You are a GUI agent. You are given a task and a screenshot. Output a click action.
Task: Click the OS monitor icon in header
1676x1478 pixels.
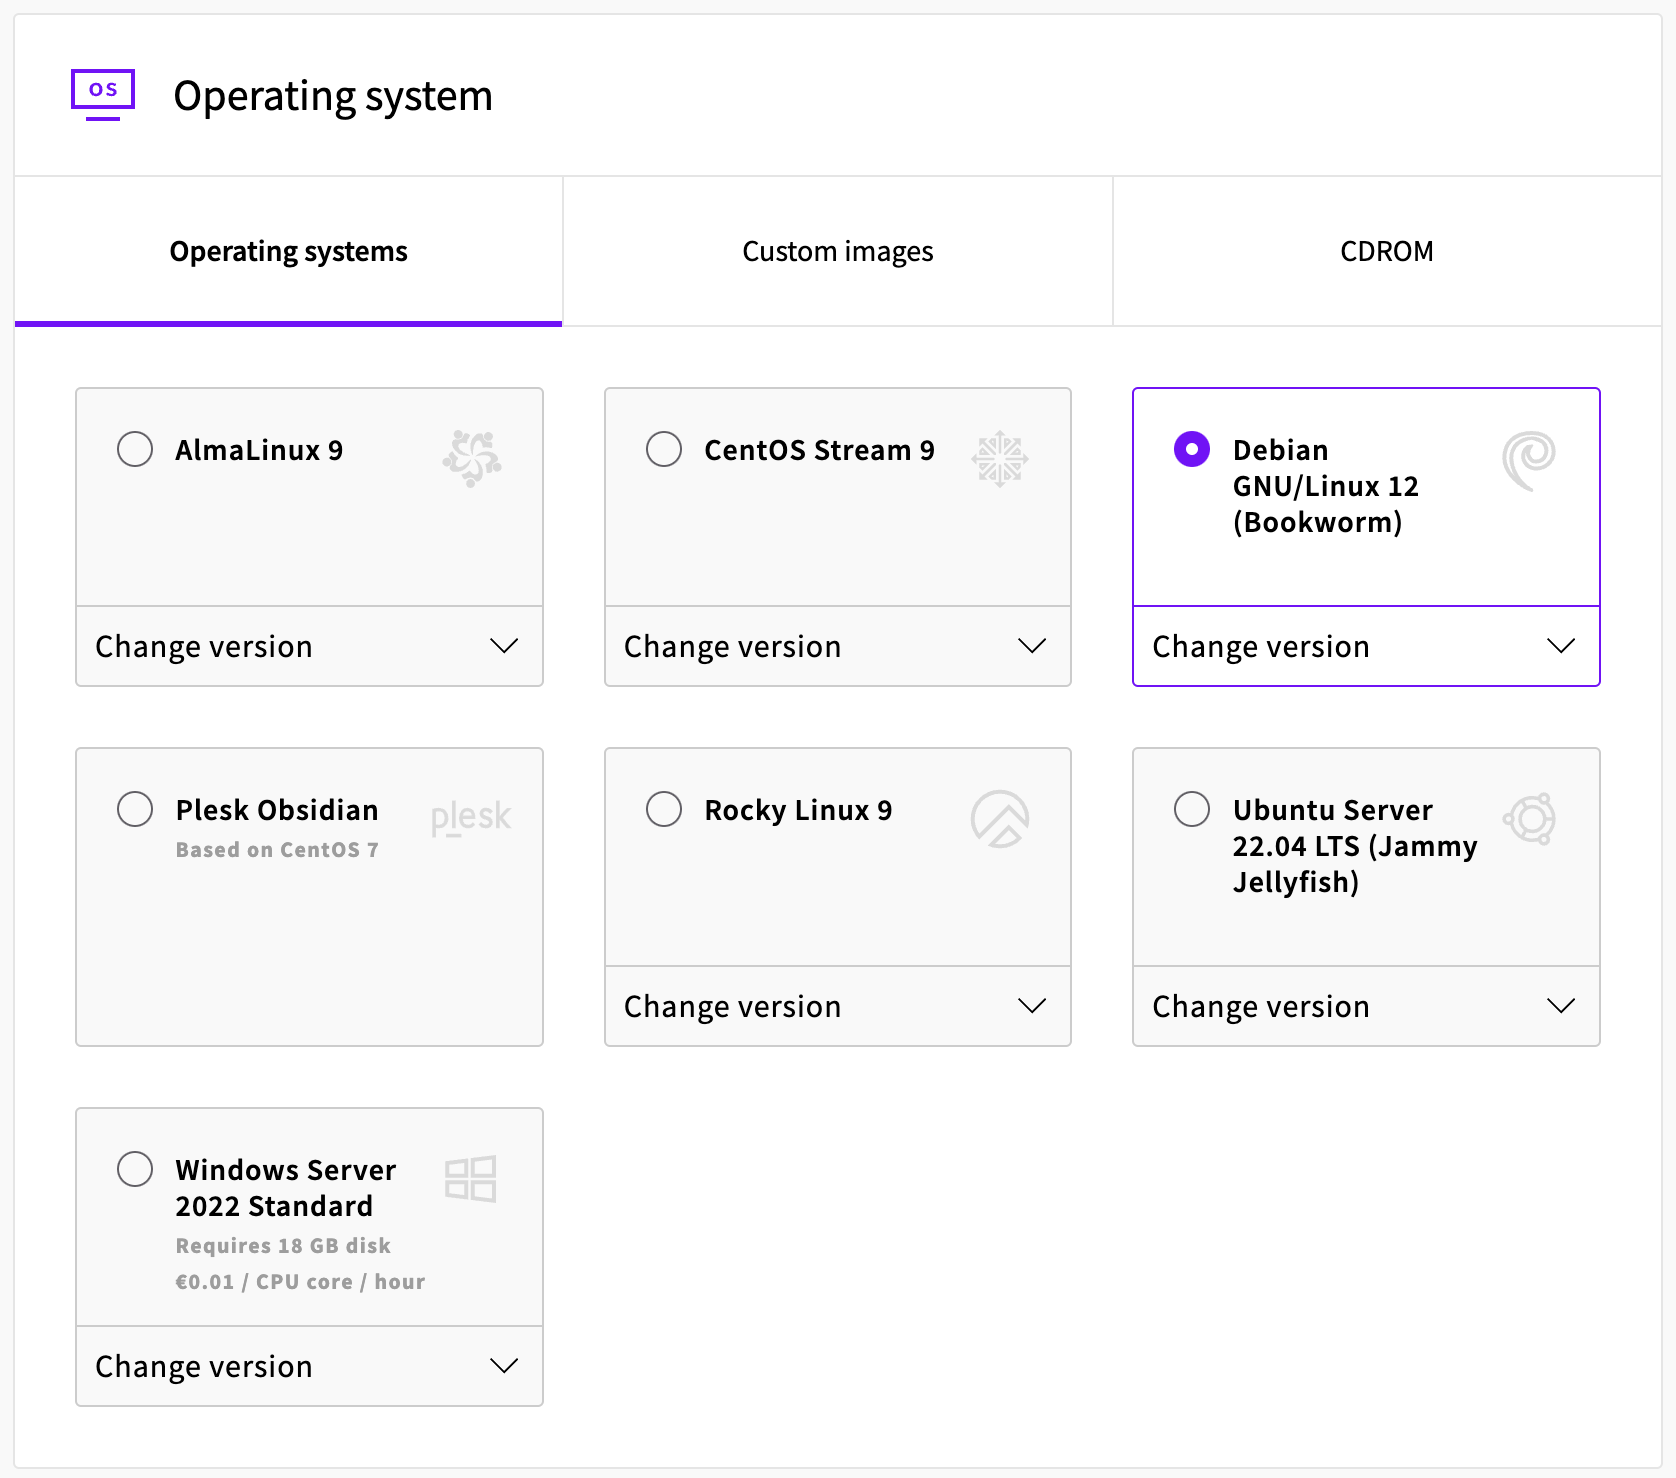coord(103,95)
